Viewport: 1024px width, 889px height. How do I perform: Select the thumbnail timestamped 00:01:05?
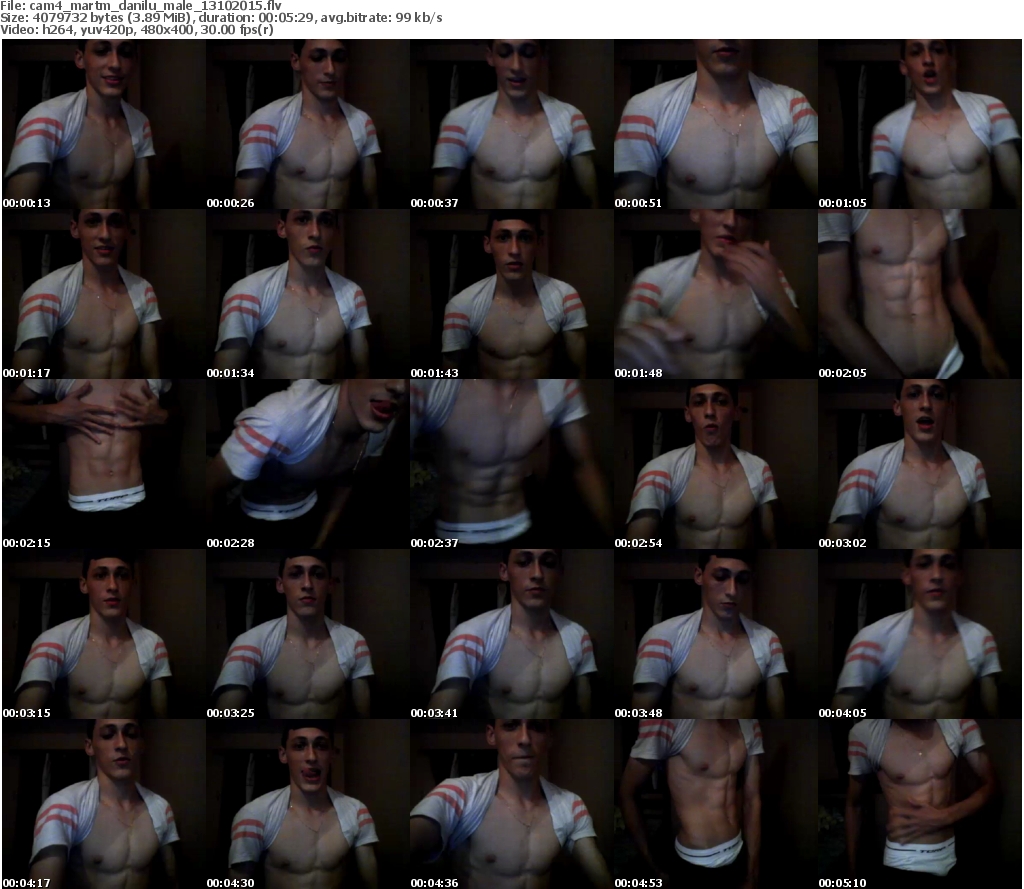[x=920, y=124]
